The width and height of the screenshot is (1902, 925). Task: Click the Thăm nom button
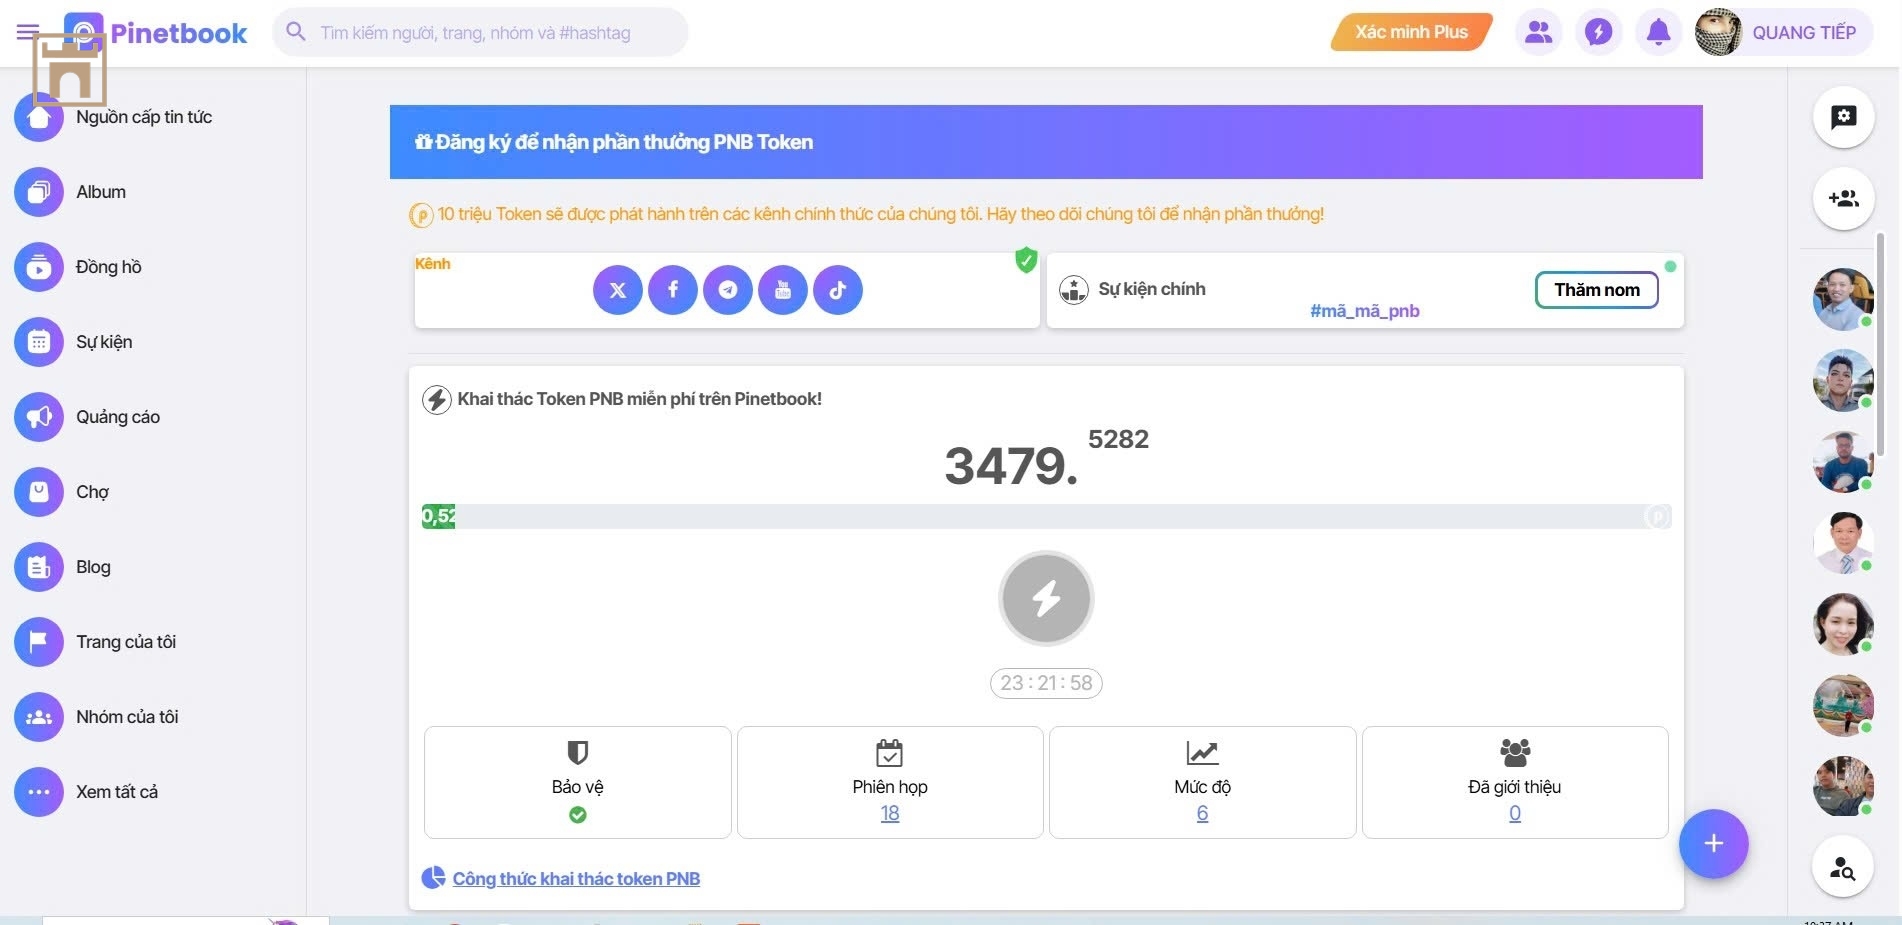coord(1597,290)
